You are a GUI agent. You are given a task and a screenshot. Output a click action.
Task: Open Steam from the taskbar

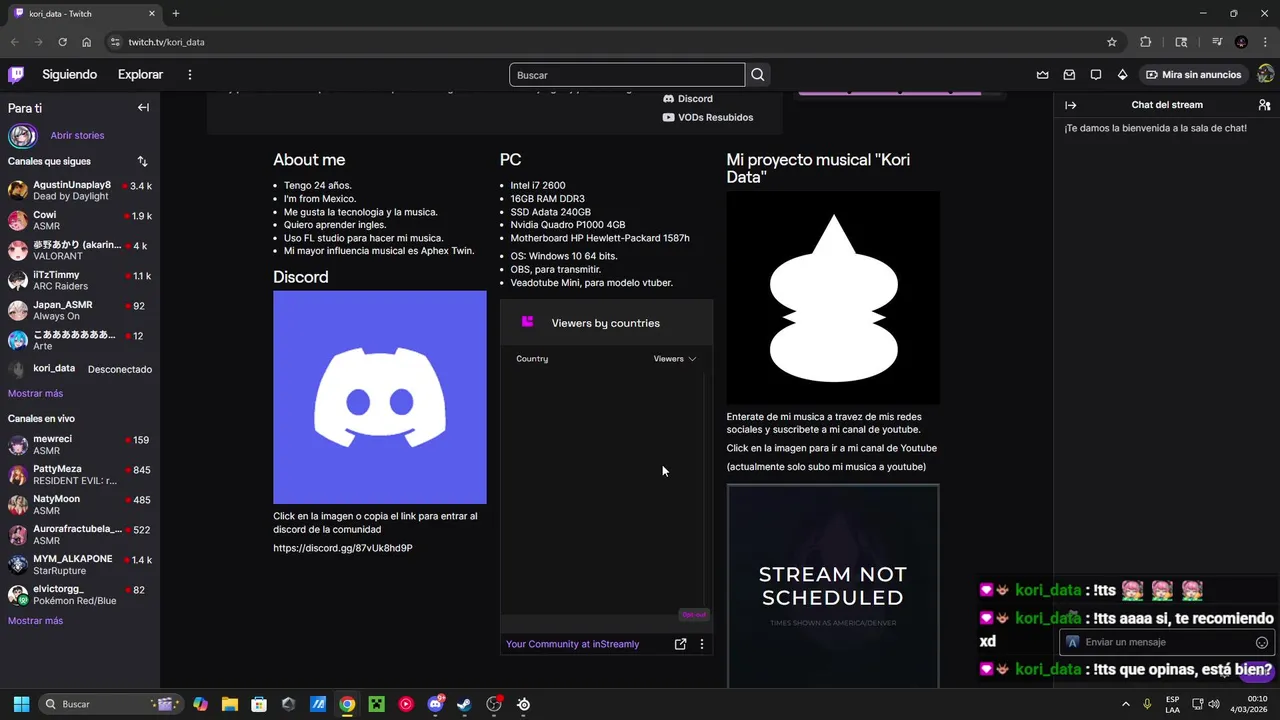464,704
